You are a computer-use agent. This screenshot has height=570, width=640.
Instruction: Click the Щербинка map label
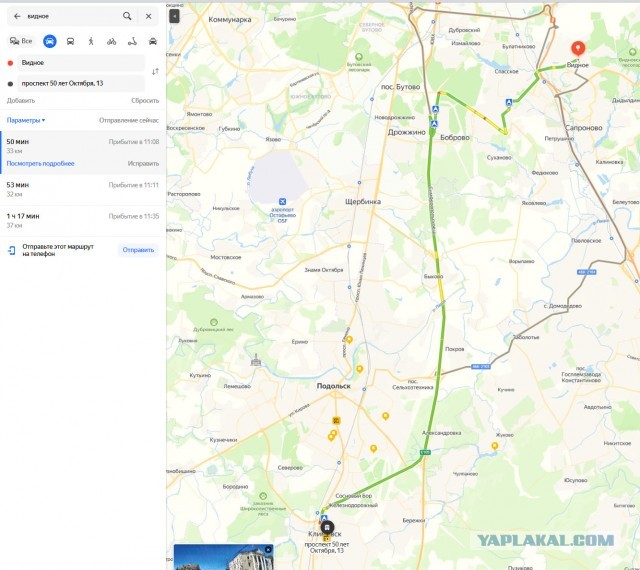coord(363,201)
